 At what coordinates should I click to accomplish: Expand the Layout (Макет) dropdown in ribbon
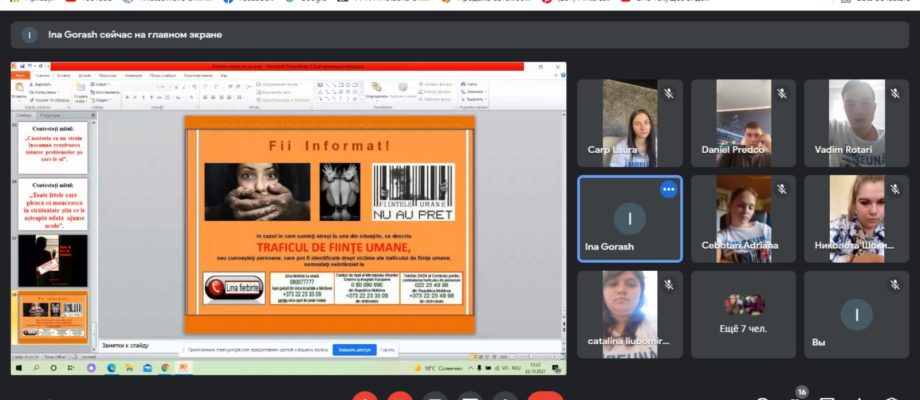click(x=100, y=84)
